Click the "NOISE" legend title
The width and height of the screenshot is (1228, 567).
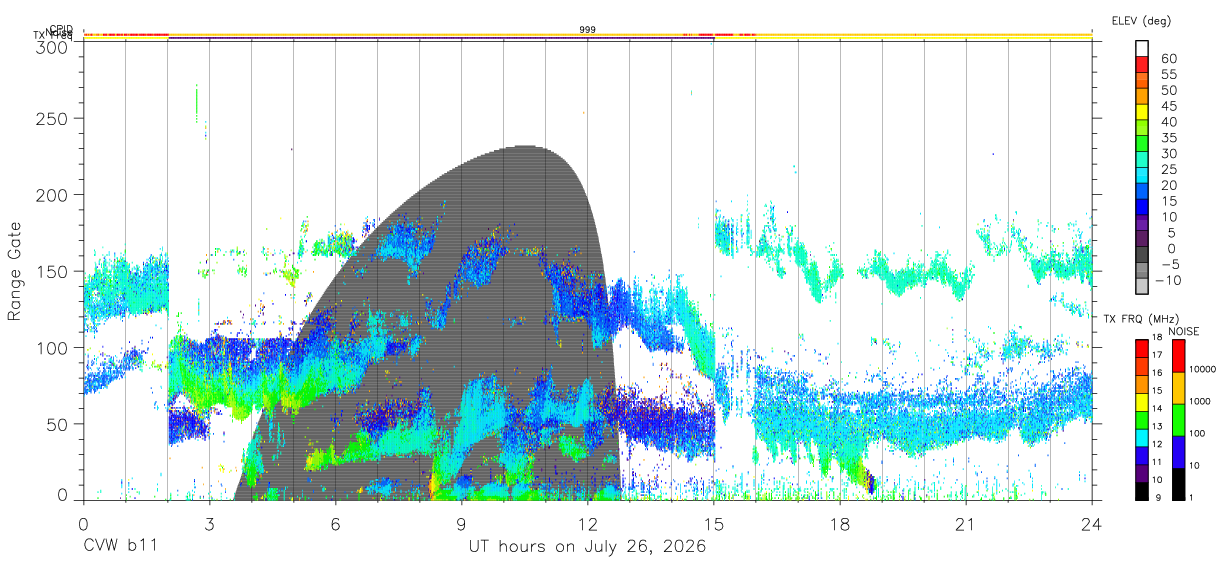point(1184,331)
